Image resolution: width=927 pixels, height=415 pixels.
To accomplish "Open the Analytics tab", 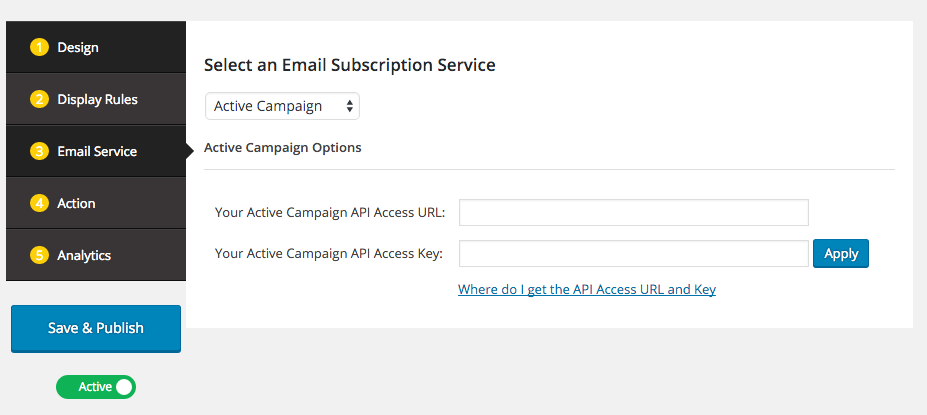I will point(84,255).
